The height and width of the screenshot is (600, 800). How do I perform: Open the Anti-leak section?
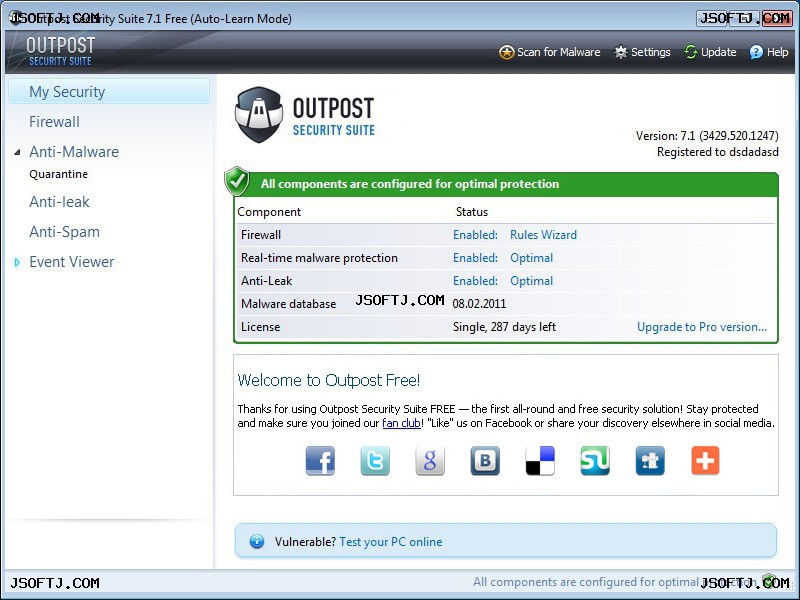59,202
